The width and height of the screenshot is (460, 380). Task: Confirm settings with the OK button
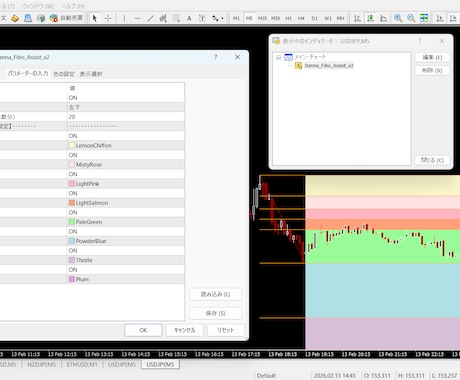[143, 330]
